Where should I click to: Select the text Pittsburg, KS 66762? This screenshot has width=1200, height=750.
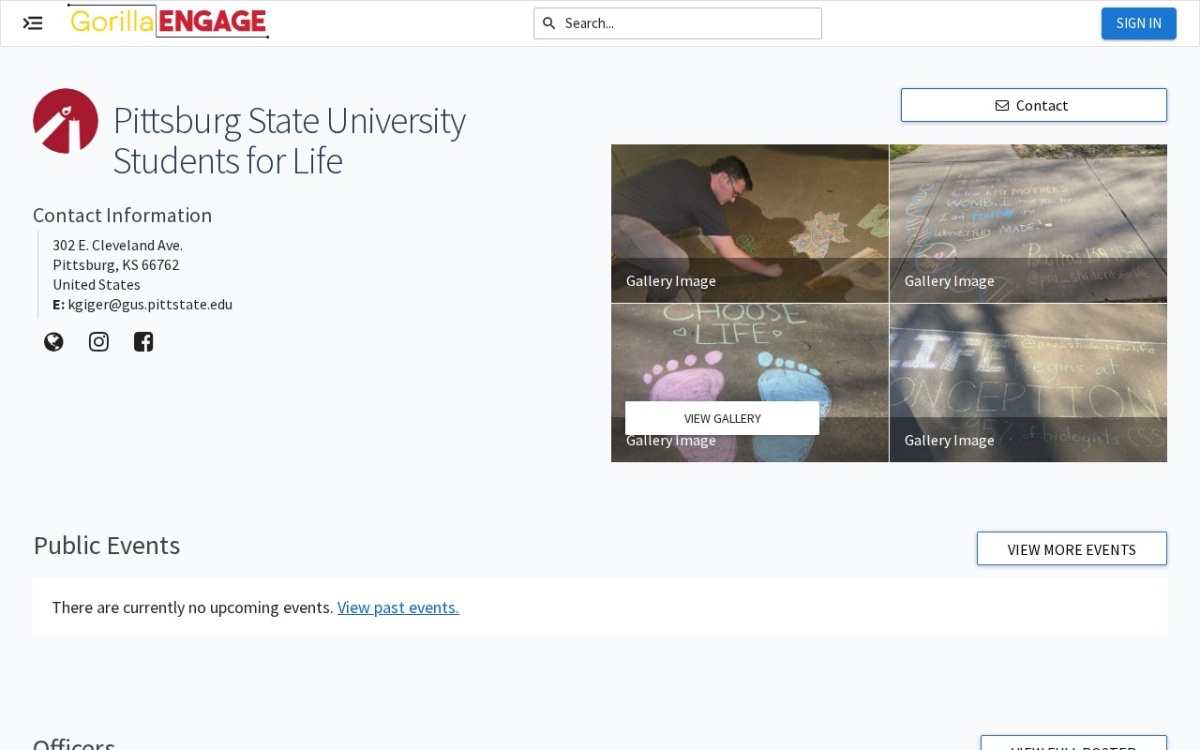[116, 265]
